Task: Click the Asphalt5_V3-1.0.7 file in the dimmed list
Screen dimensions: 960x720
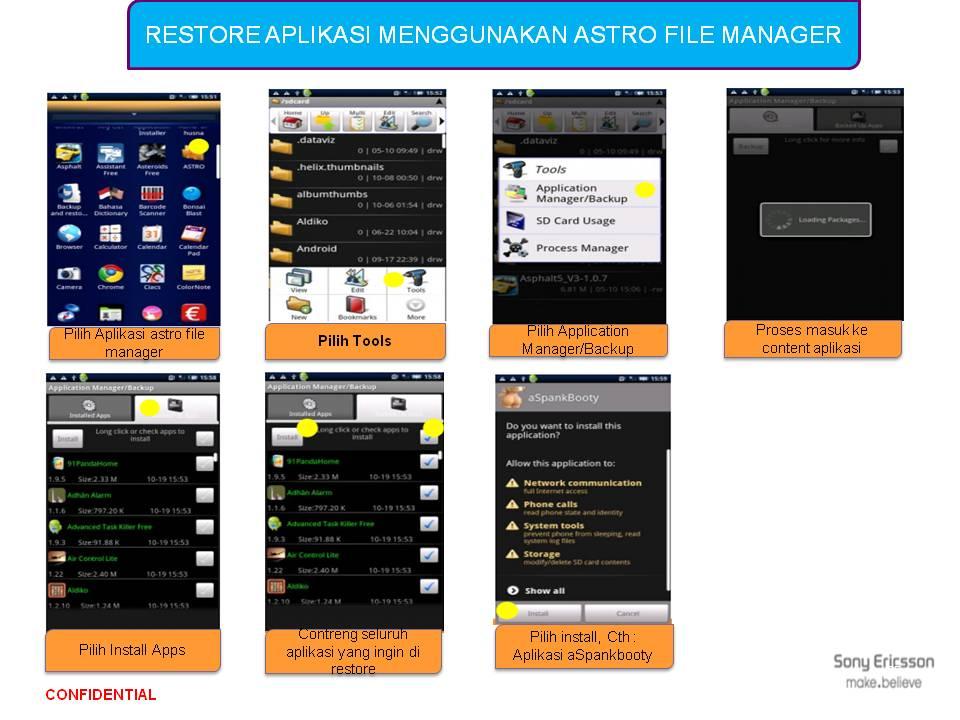Action: tap(579, 283)
